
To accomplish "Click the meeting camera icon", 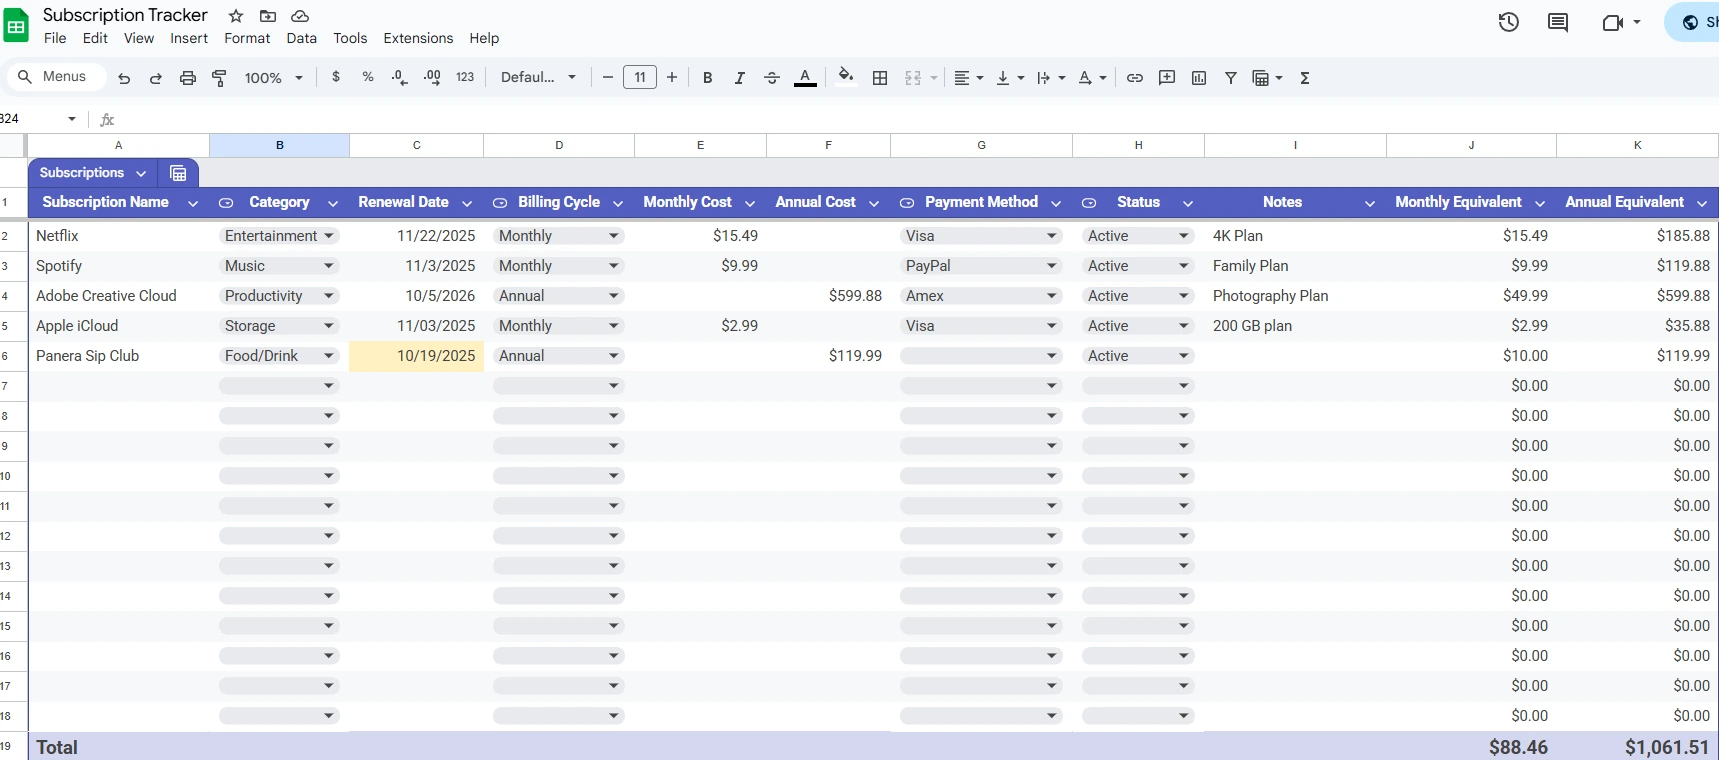I will coord(1613,22).
